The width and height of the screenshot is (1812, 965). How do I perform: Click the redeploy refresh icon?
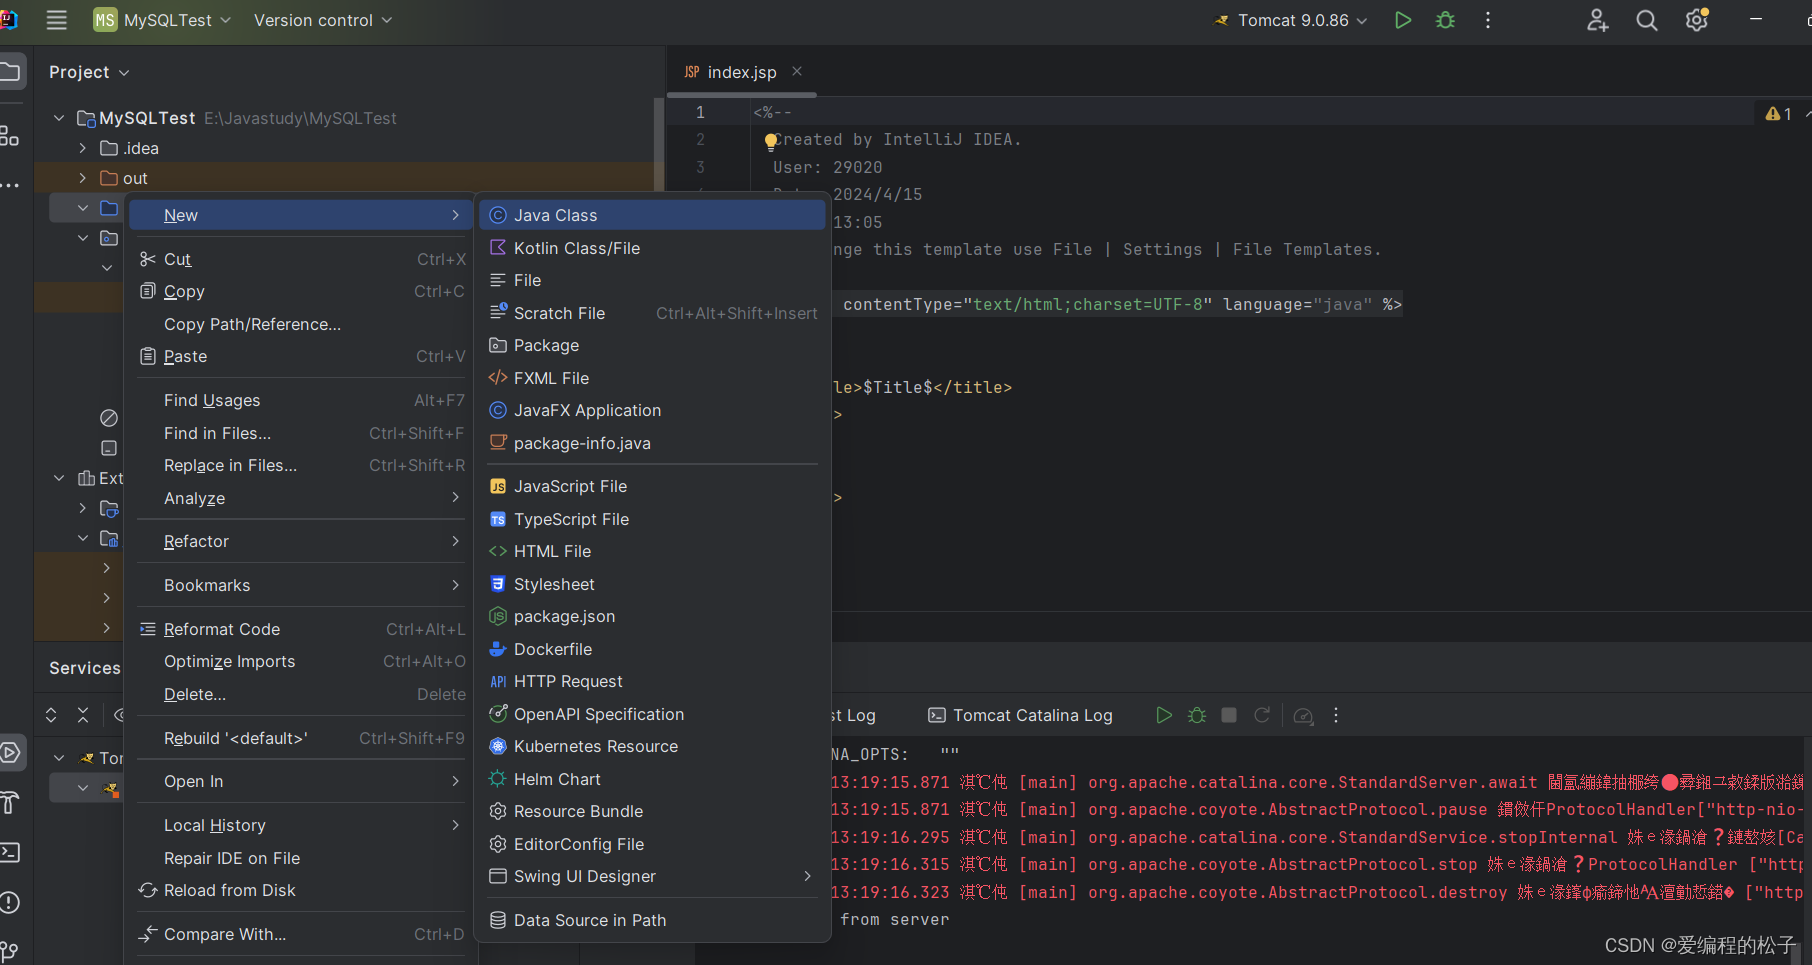[x=1262, y=715]
